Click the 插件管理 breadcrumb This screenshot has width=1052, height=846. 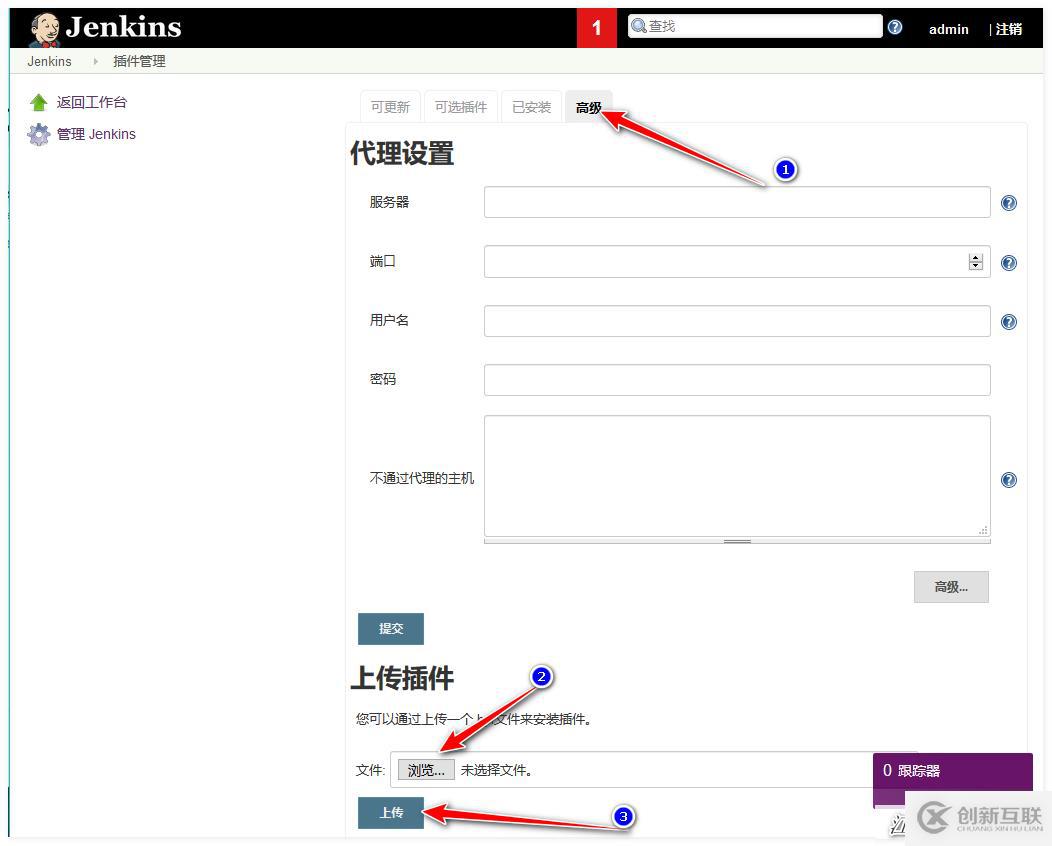click(139, 61)
